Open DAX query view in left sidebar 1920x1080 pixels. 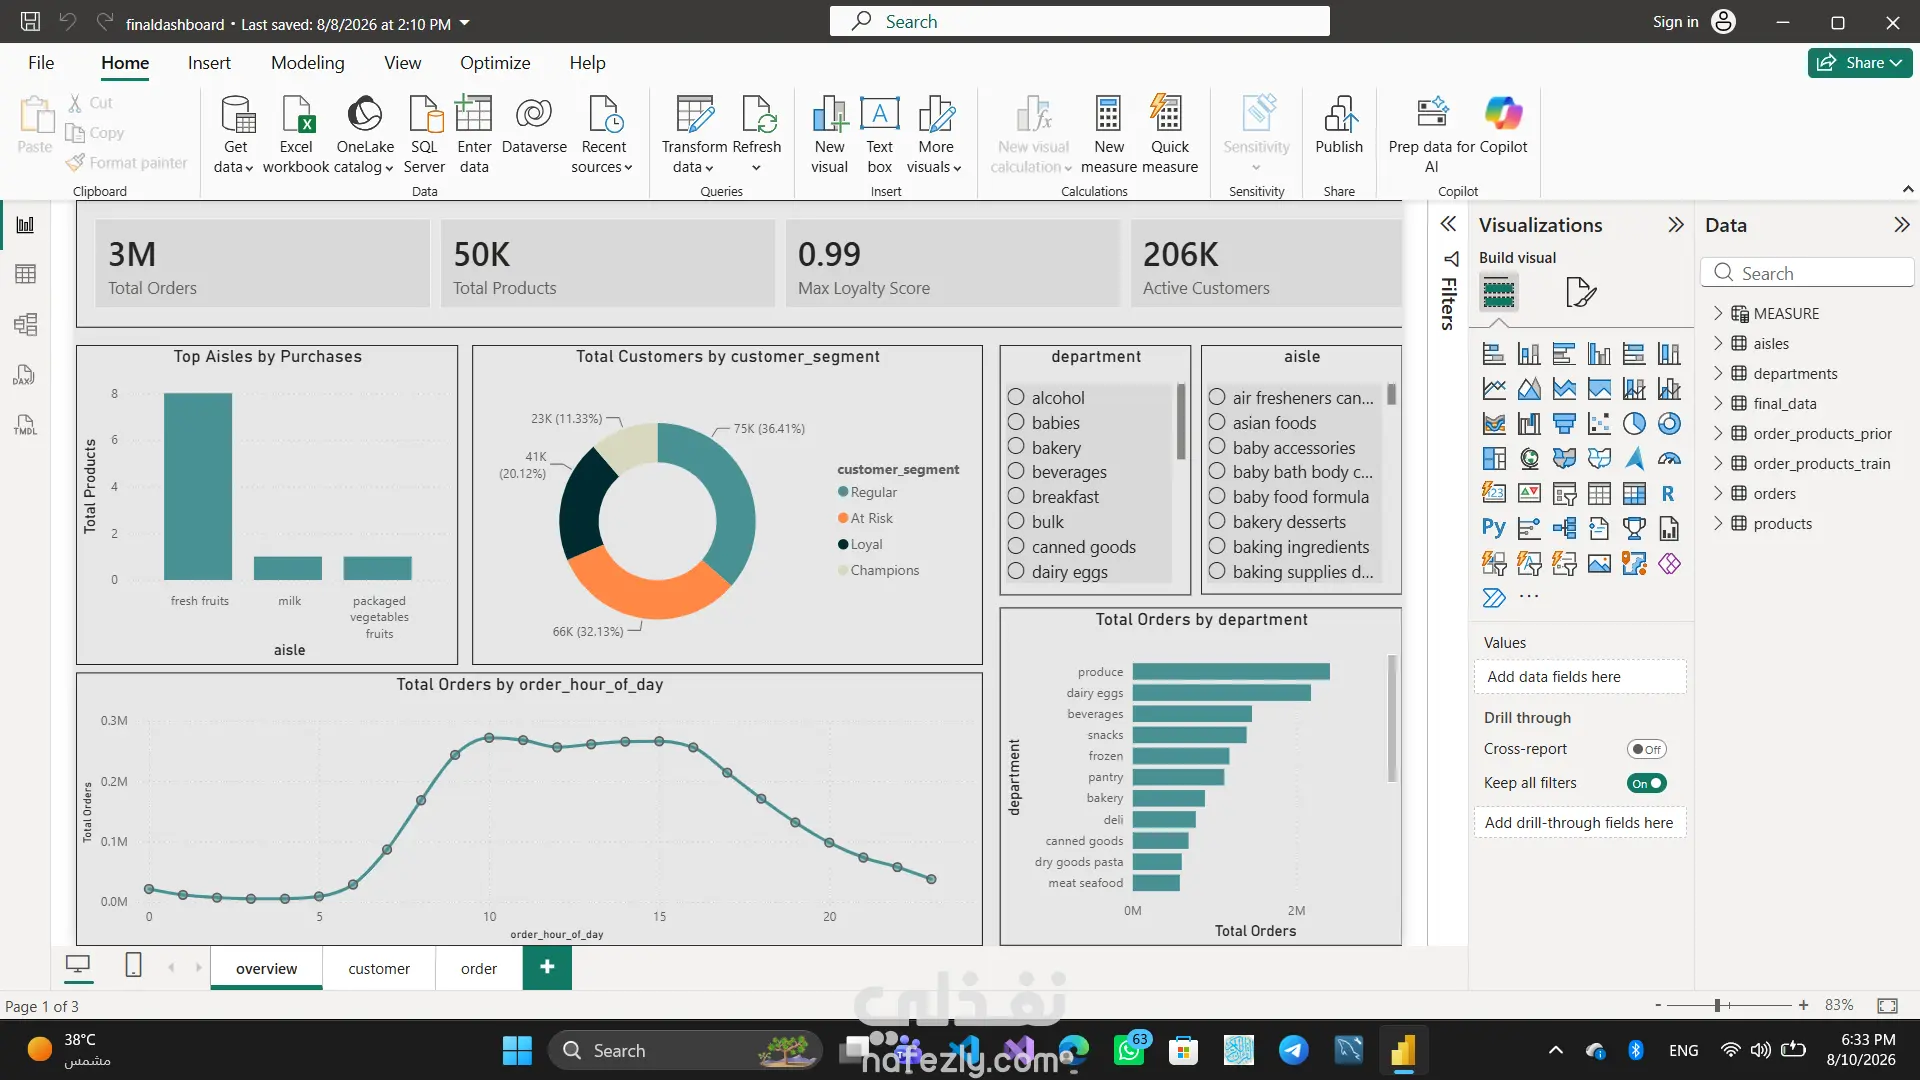[x=25, y=375]
